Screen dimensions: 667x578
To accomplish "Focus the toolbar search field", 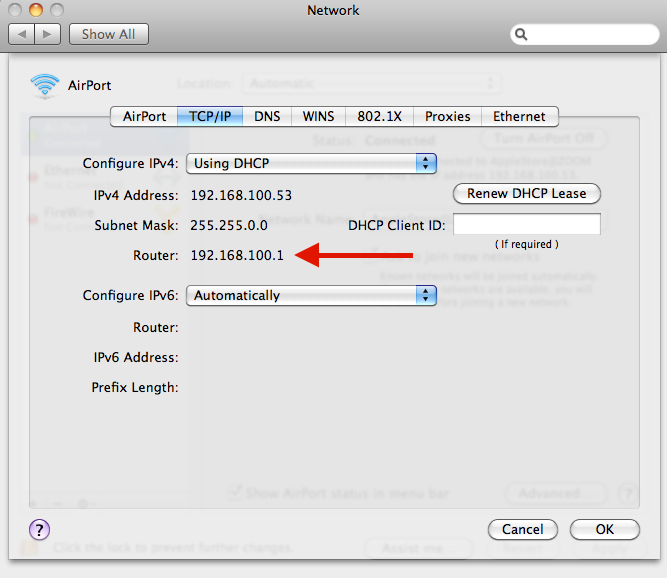I will click(584, 34).
